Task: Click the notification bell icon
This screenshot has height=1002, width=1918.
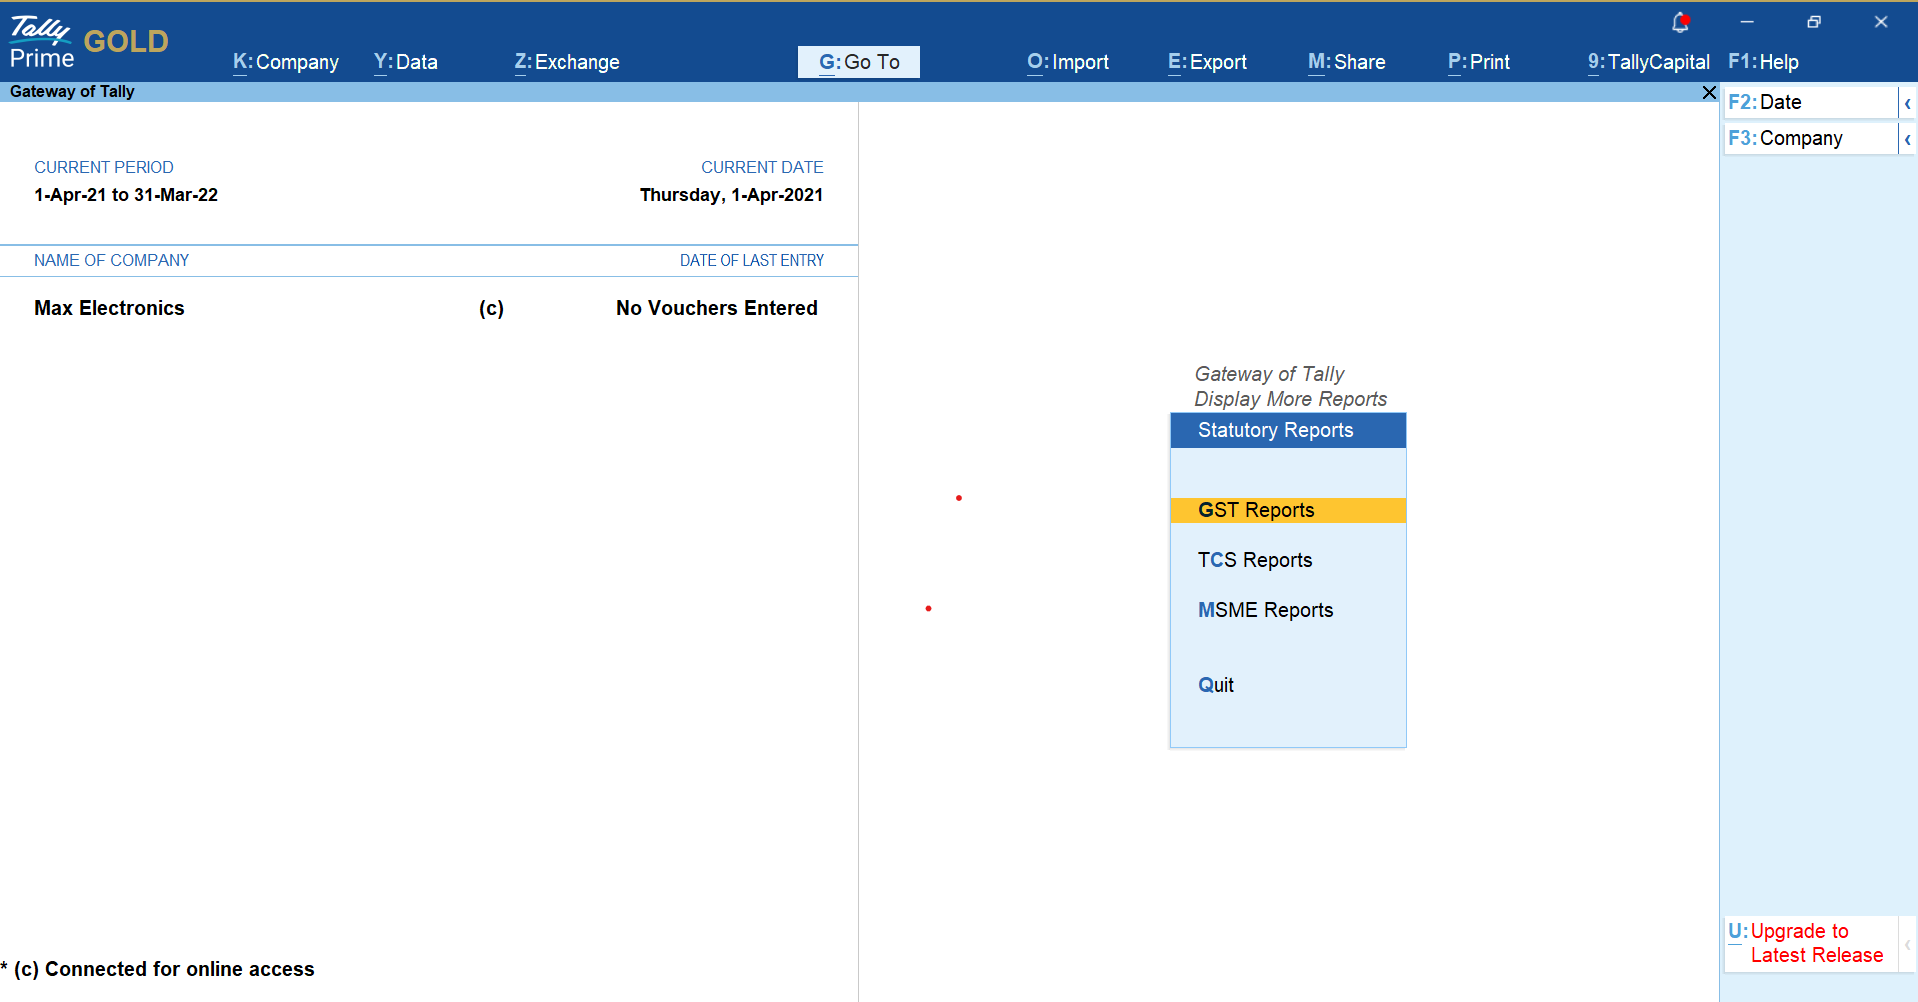Action: [x=1680, y=22]
